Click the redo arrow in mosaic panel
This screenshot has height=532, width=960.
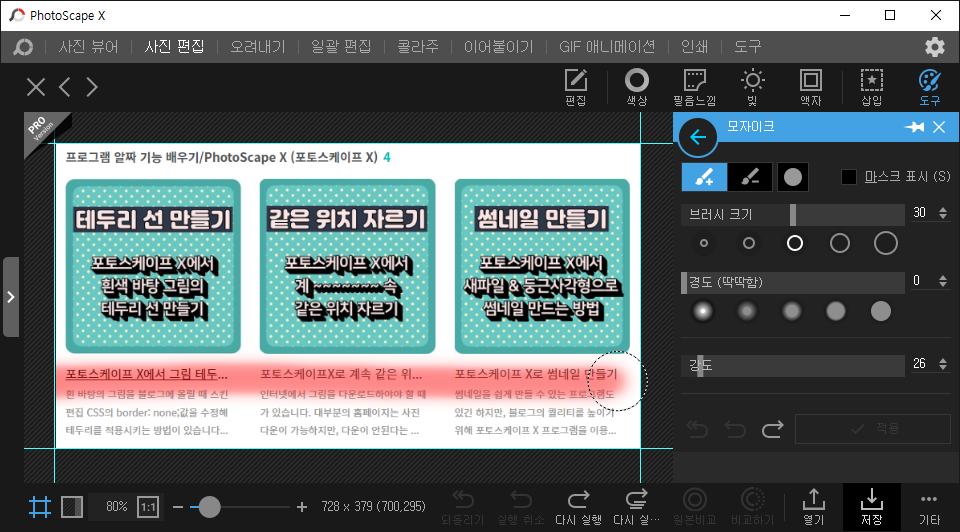pos(773,429)
